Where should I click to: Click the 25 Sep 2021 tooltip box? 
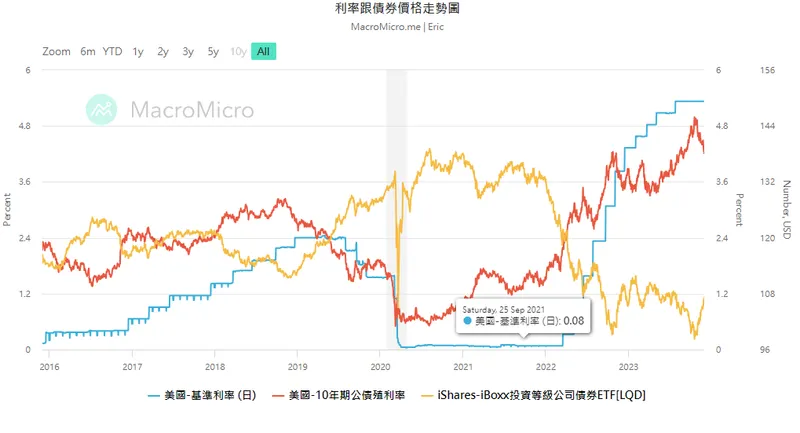521,315
